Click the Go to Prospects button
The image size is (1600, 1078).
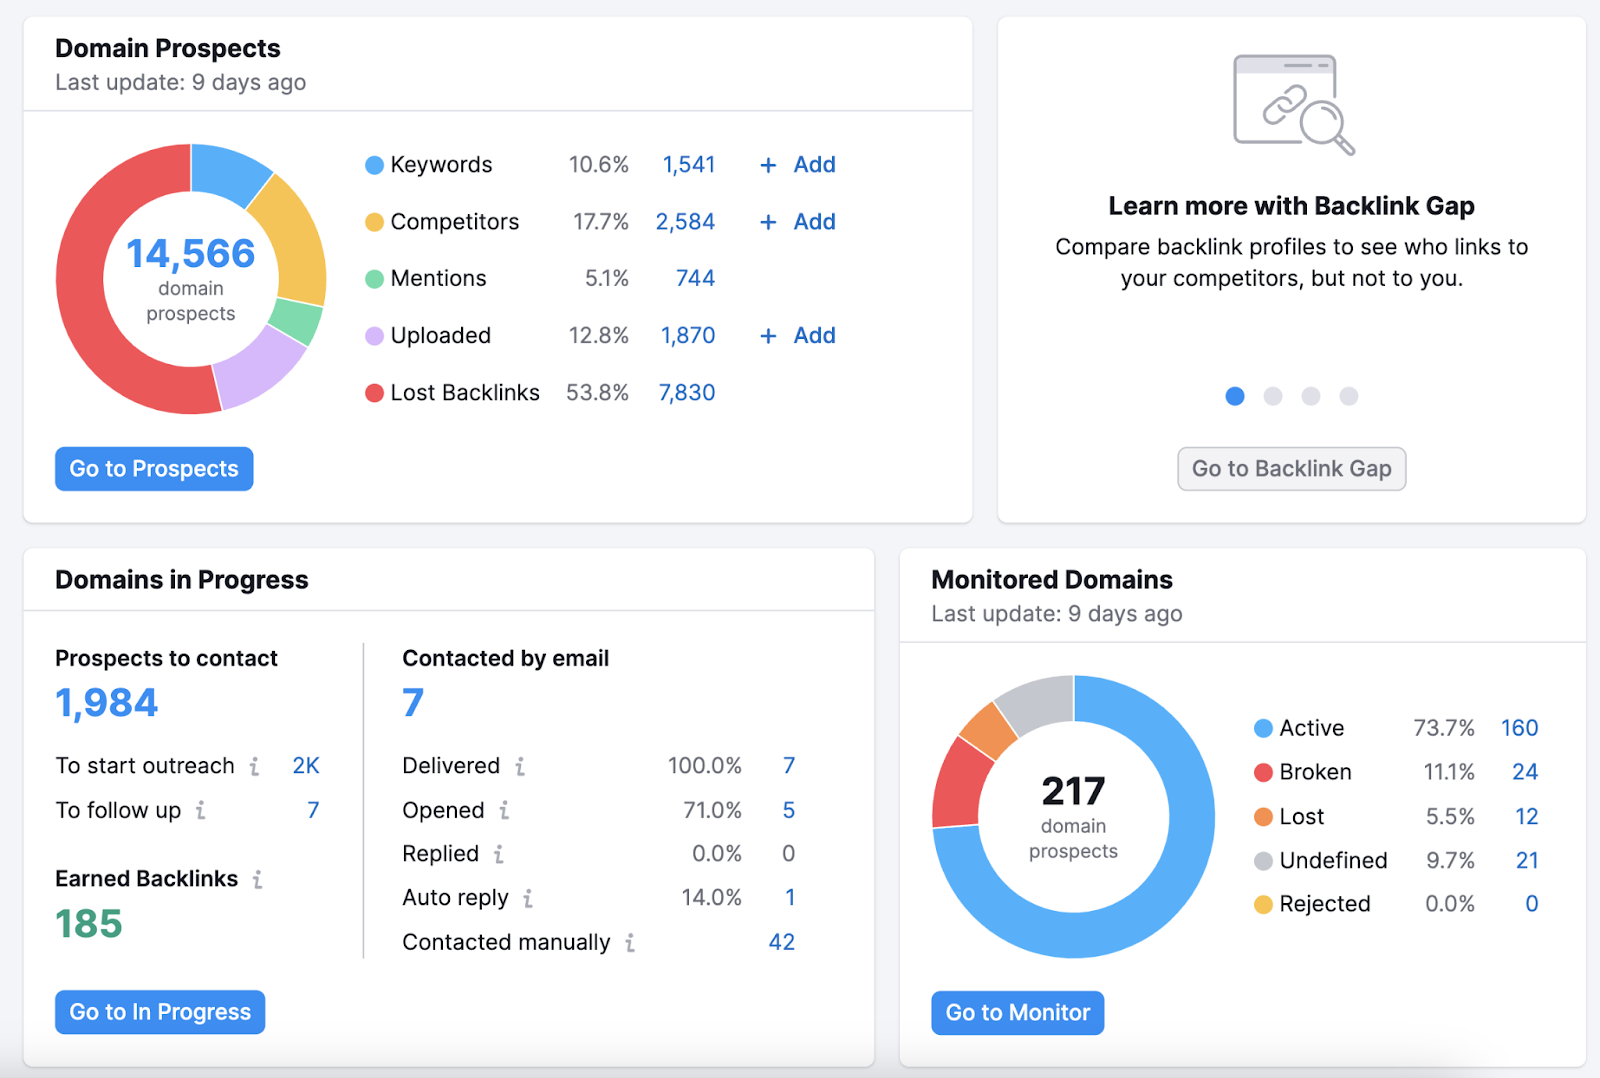point(153,468)
